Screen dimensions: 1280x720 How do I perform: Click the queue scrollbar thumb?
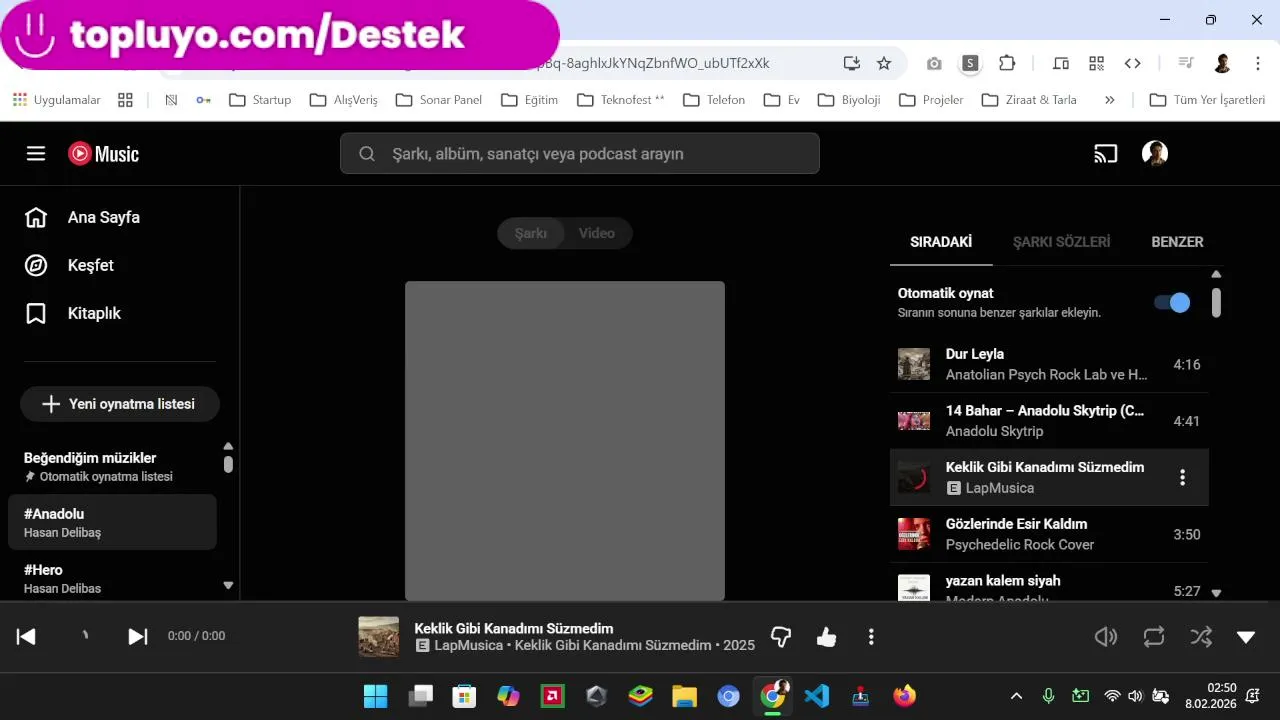pyautogui.click(x=1216, y=303)
